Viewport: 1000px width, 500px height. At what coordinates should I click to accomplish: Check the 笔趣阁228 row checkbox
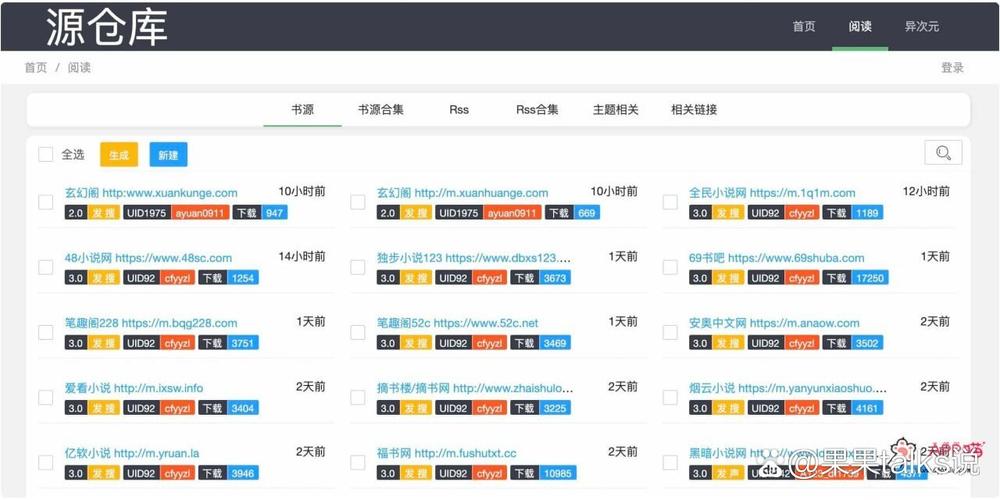46,332
